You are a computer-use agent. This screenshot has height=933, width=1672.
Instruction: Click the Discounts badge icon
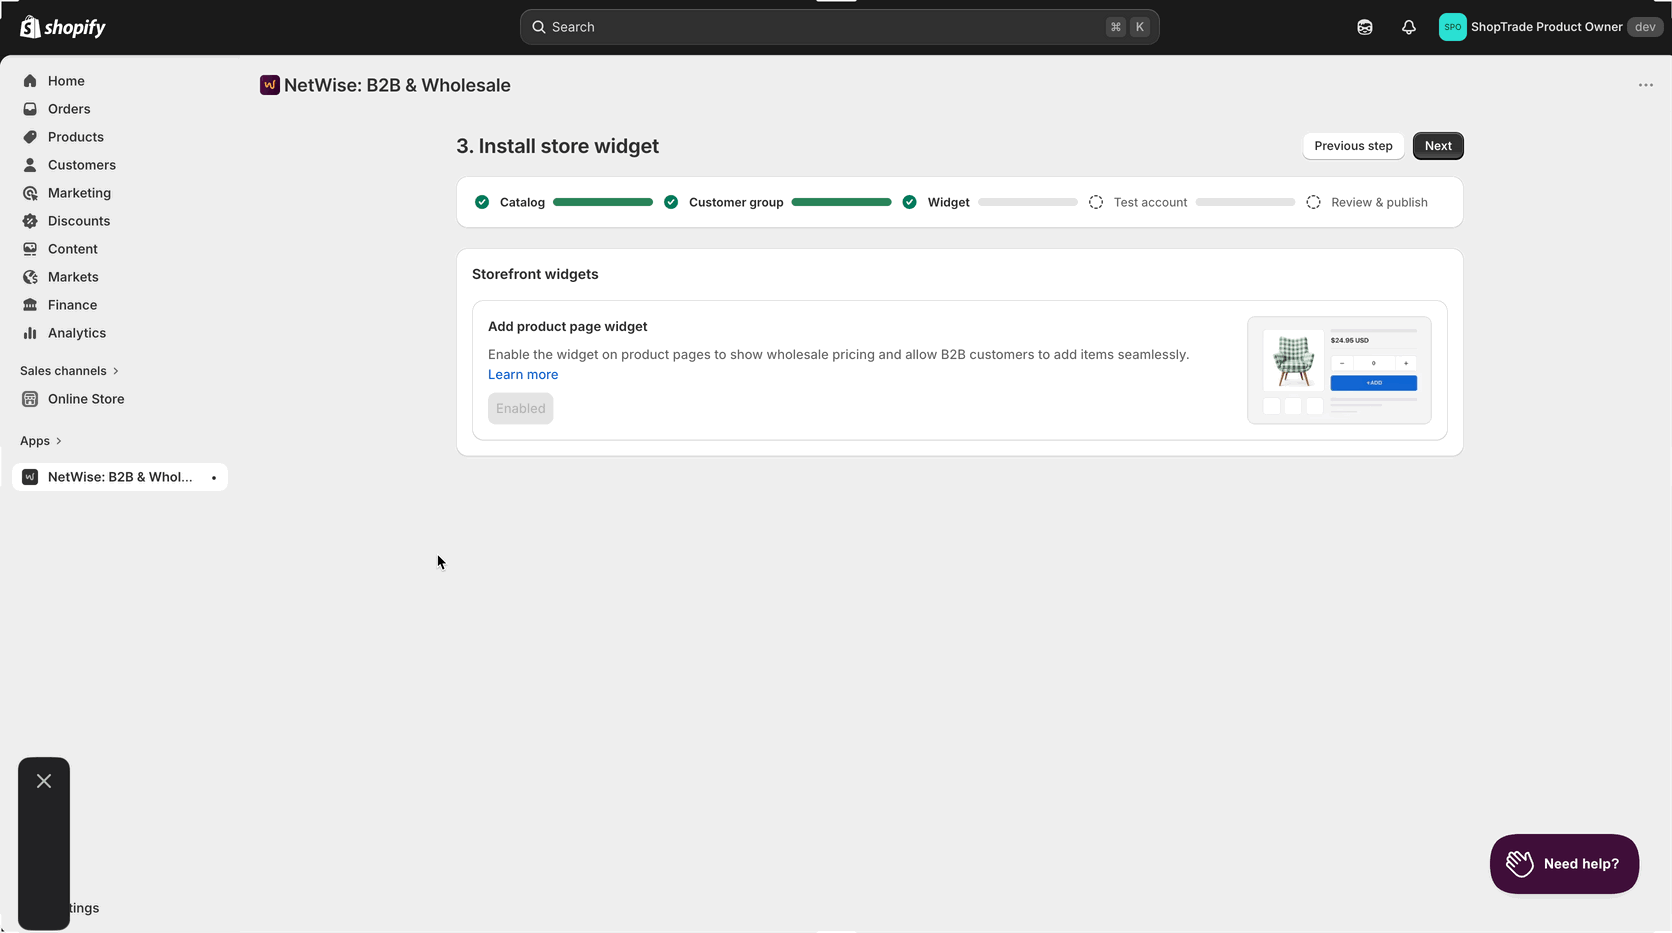(x=30, y=221)
